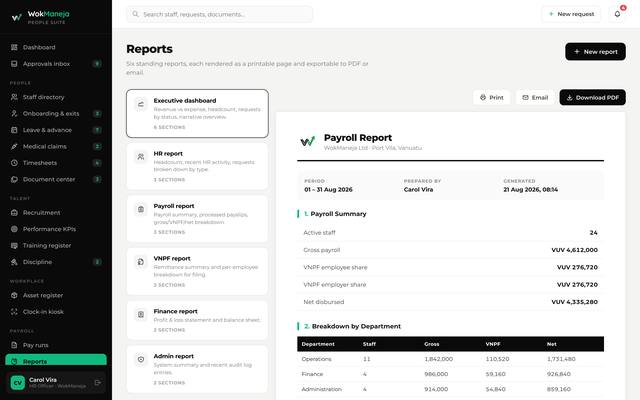This screenshot has height=400, width=640.
Task: Click the Payroll report card icon
Action: click(x=141, y=209)
